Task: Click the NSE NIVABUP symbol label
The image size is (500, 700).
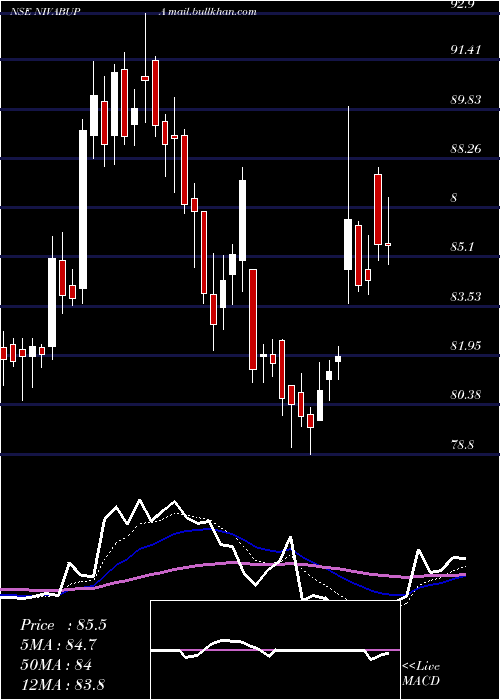Action: [46, 12]
